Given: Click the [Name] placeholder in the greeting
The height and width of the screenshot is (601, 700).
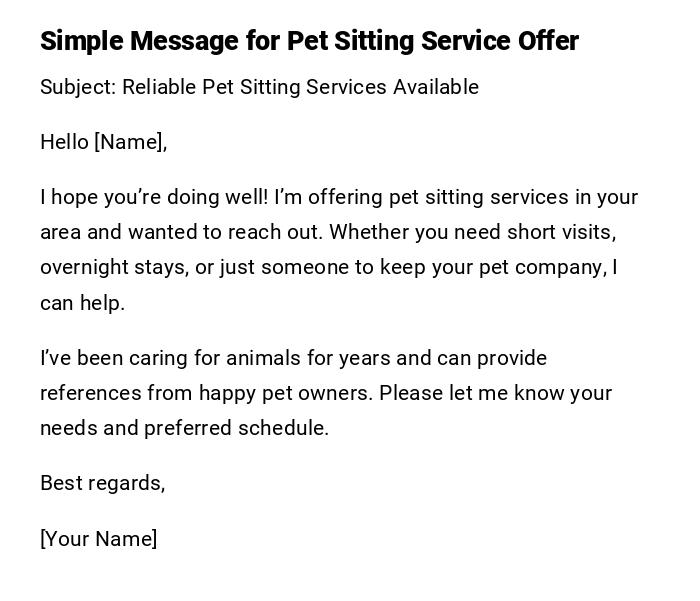Looking at the screenshot, I should (128, 142).
